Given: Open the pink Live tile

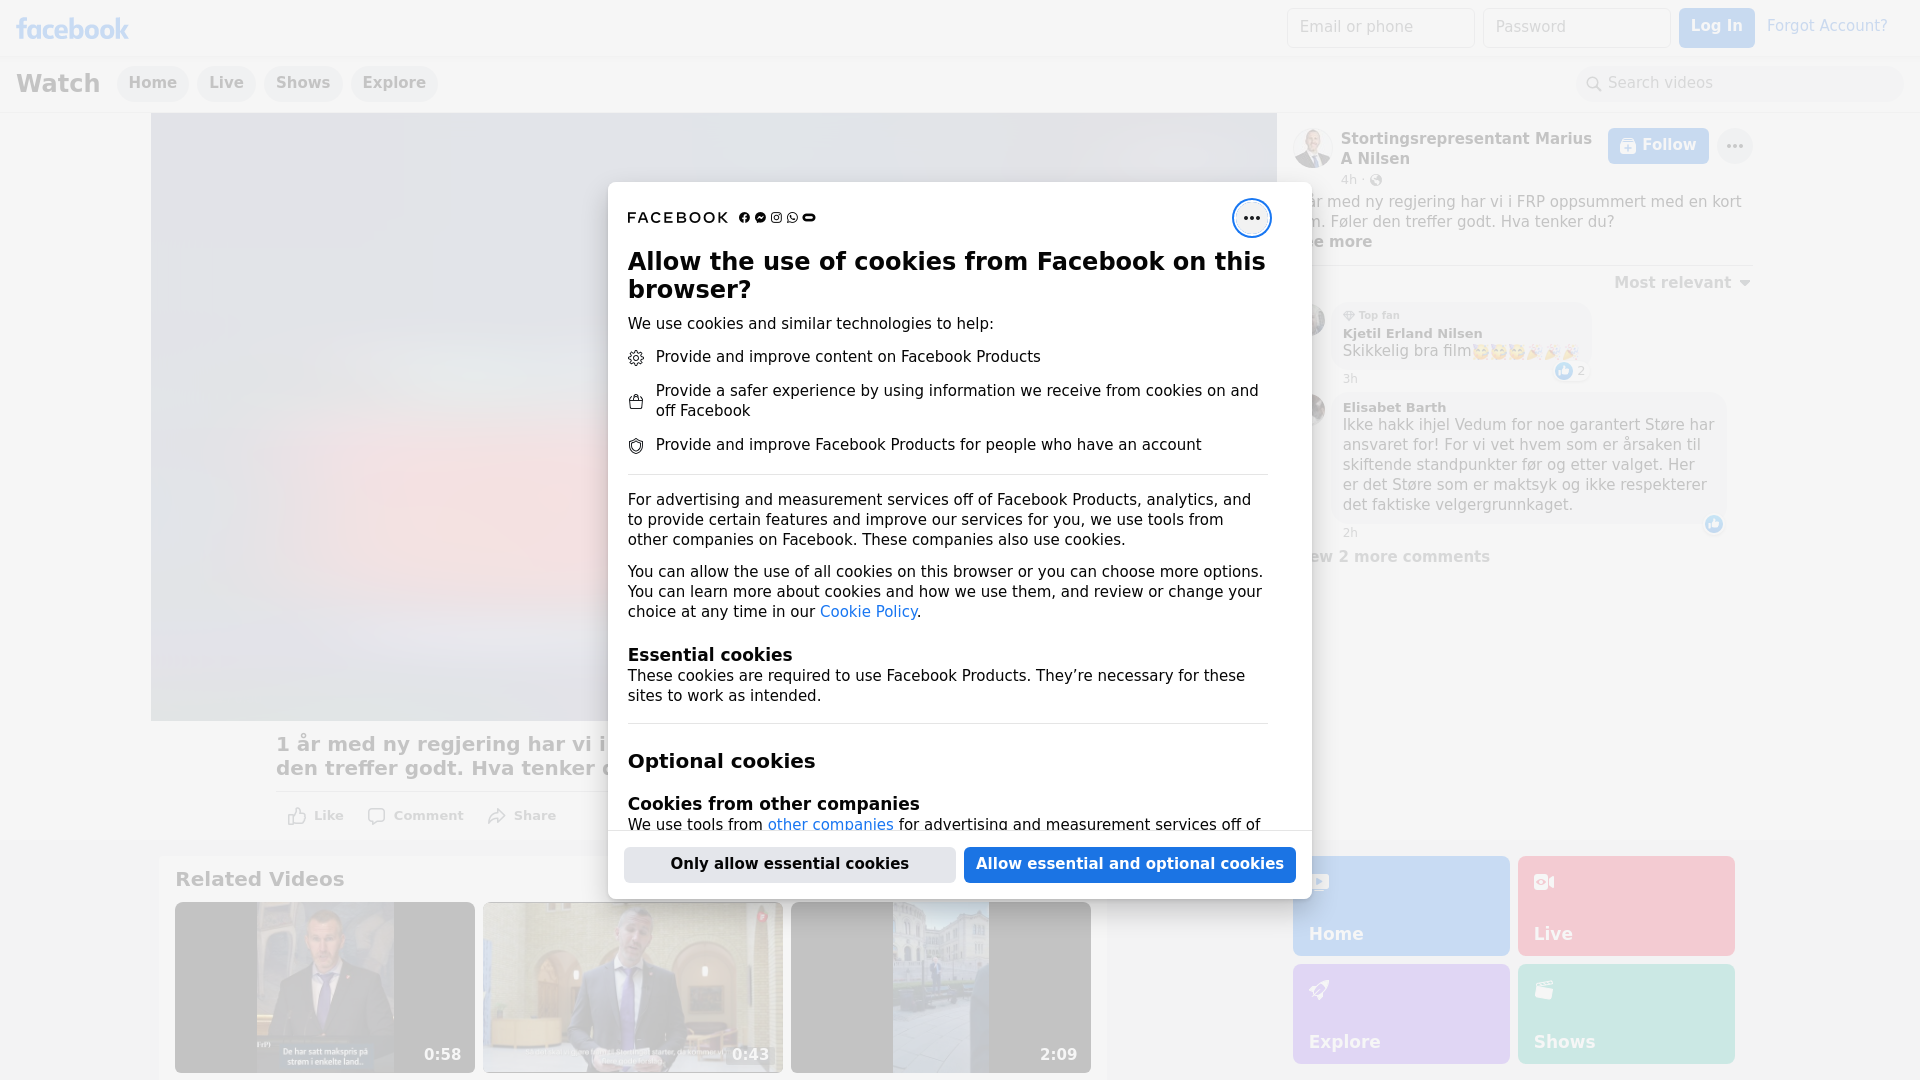Looking at the screenshot, I should [1626, 906].
